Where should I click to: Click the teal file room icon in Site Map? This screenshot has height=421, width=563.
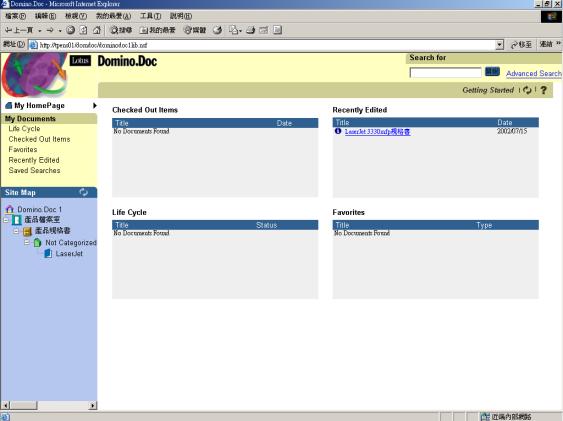[17, 220]
